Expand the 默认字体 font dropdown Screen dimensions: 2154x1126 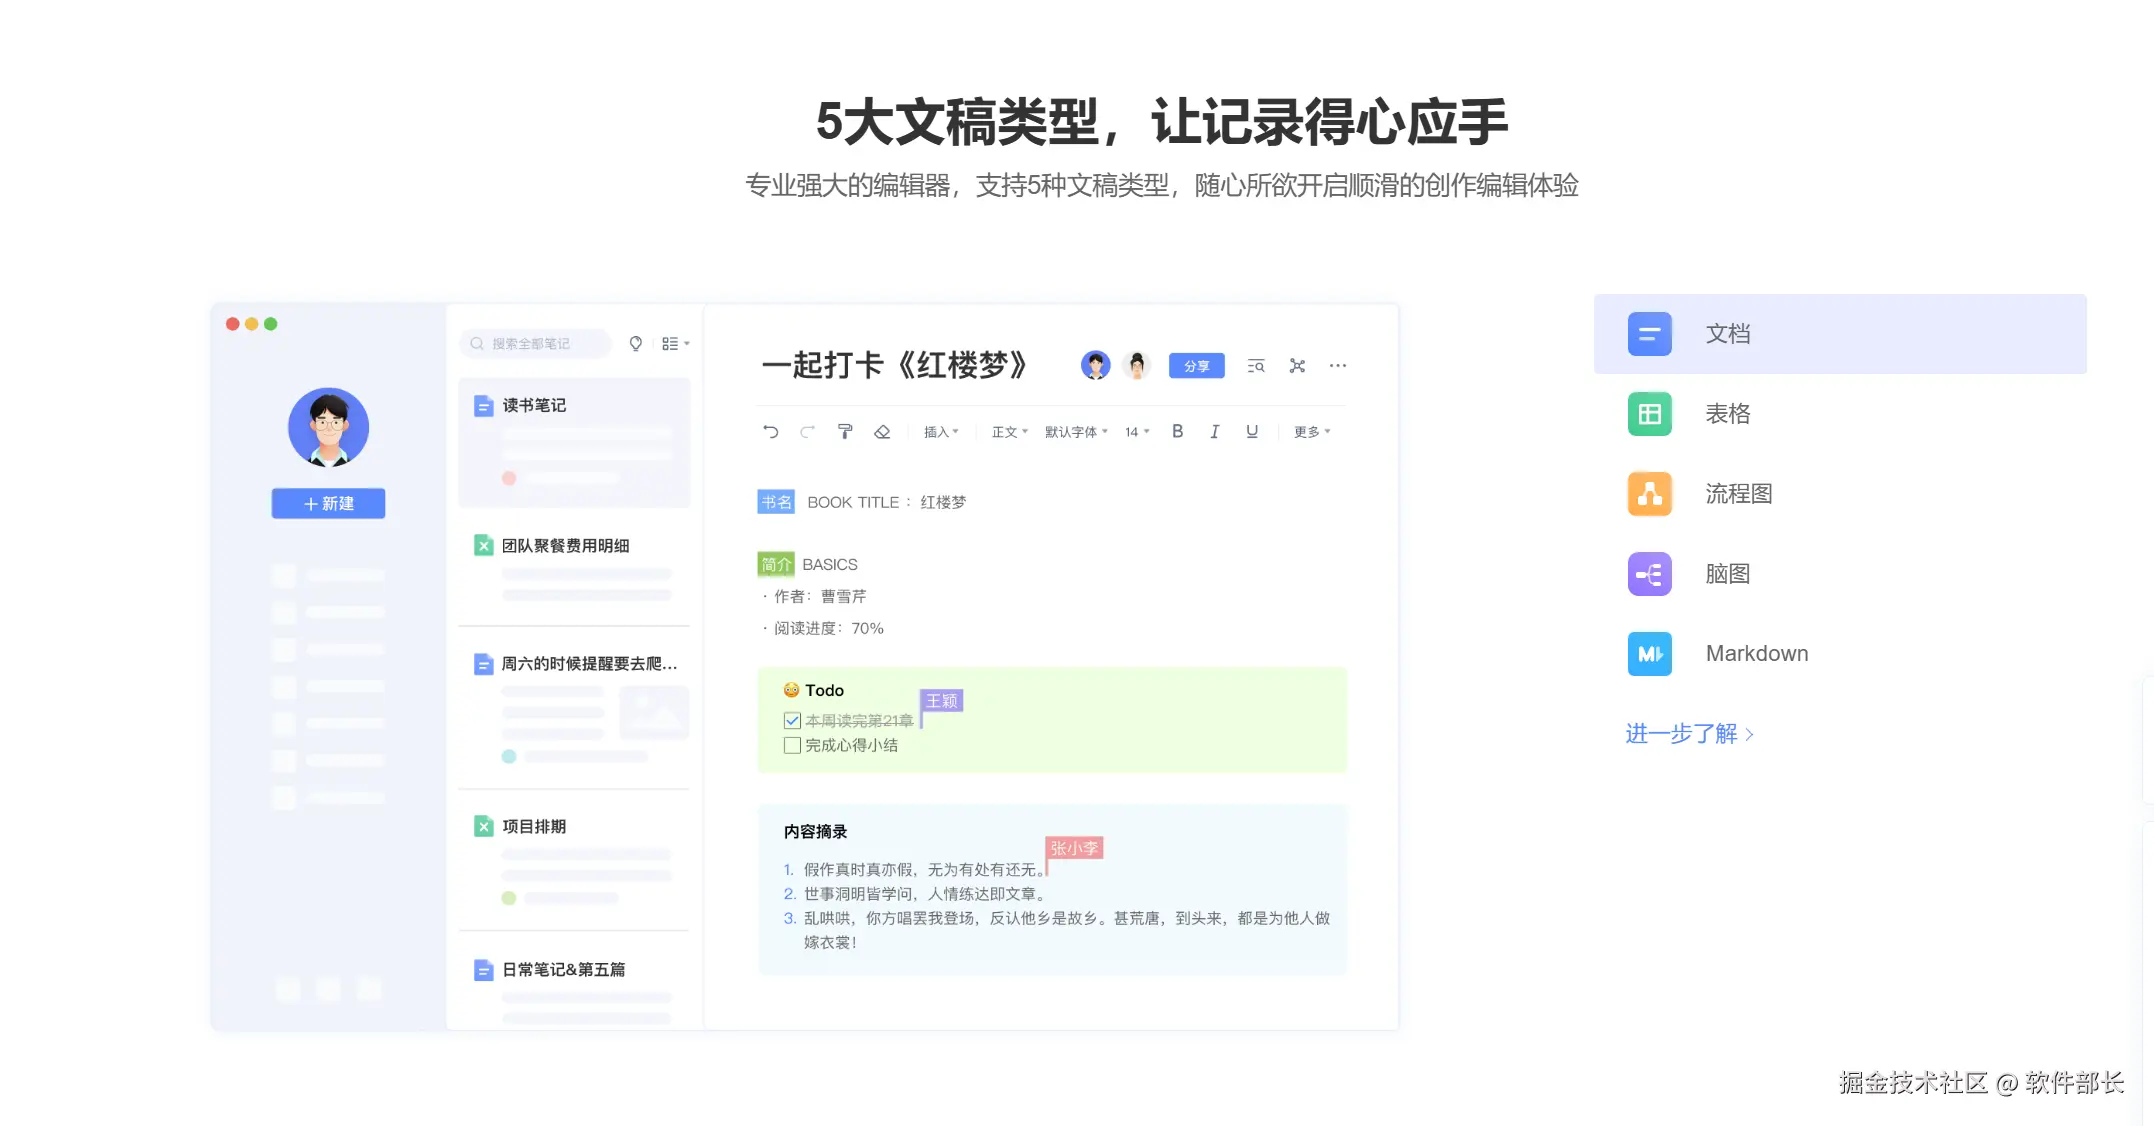[x=1076, y=432]
